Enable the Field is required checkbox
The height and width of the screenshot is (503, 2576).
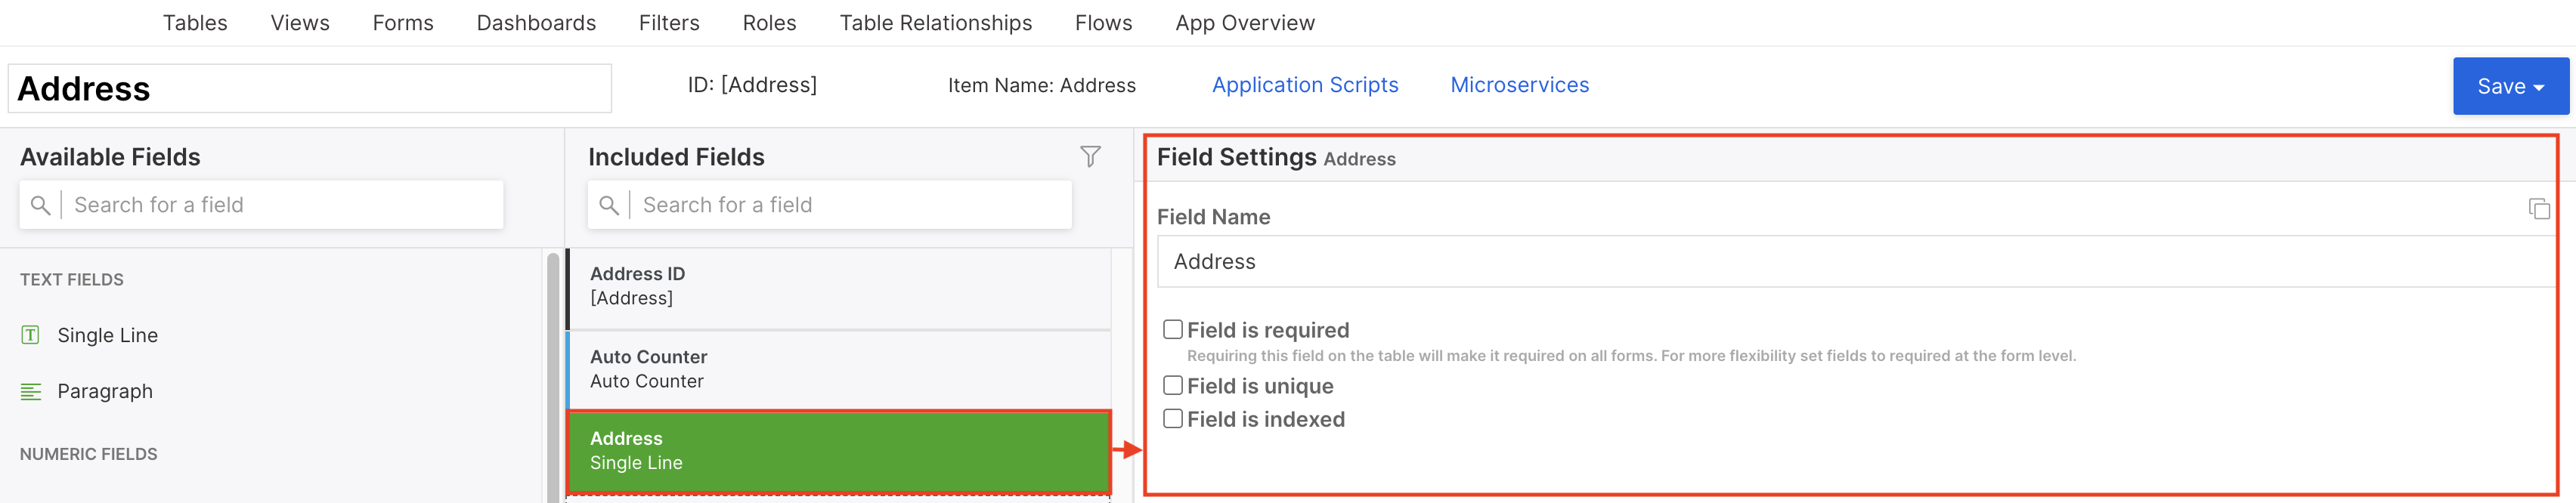1173,329
